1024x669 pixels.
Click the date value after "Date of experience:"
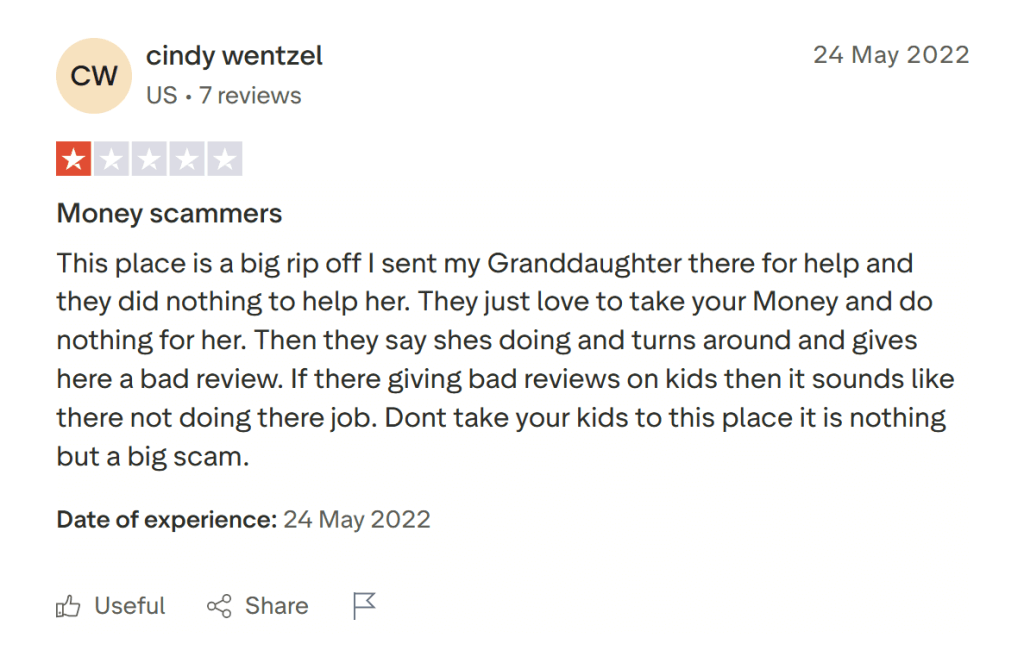357,520
